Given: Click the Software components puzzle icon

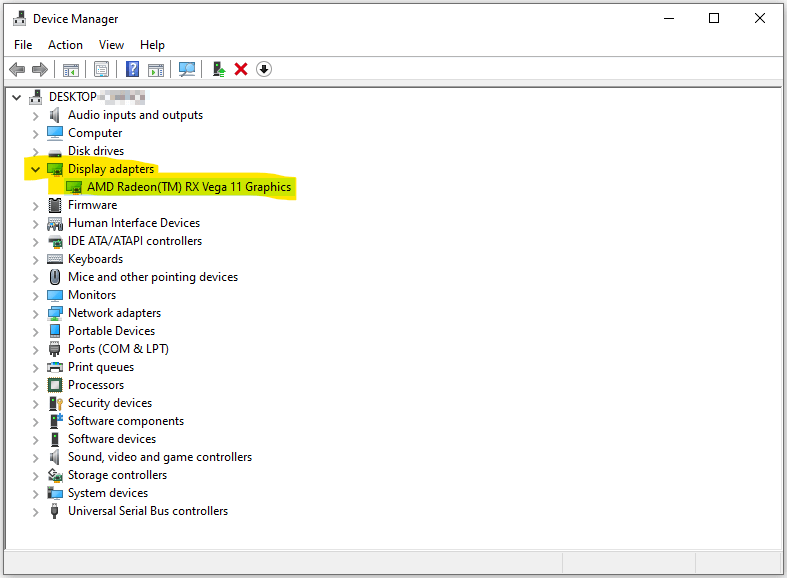Looking at the screenshot, I should [x=56, y=420].
